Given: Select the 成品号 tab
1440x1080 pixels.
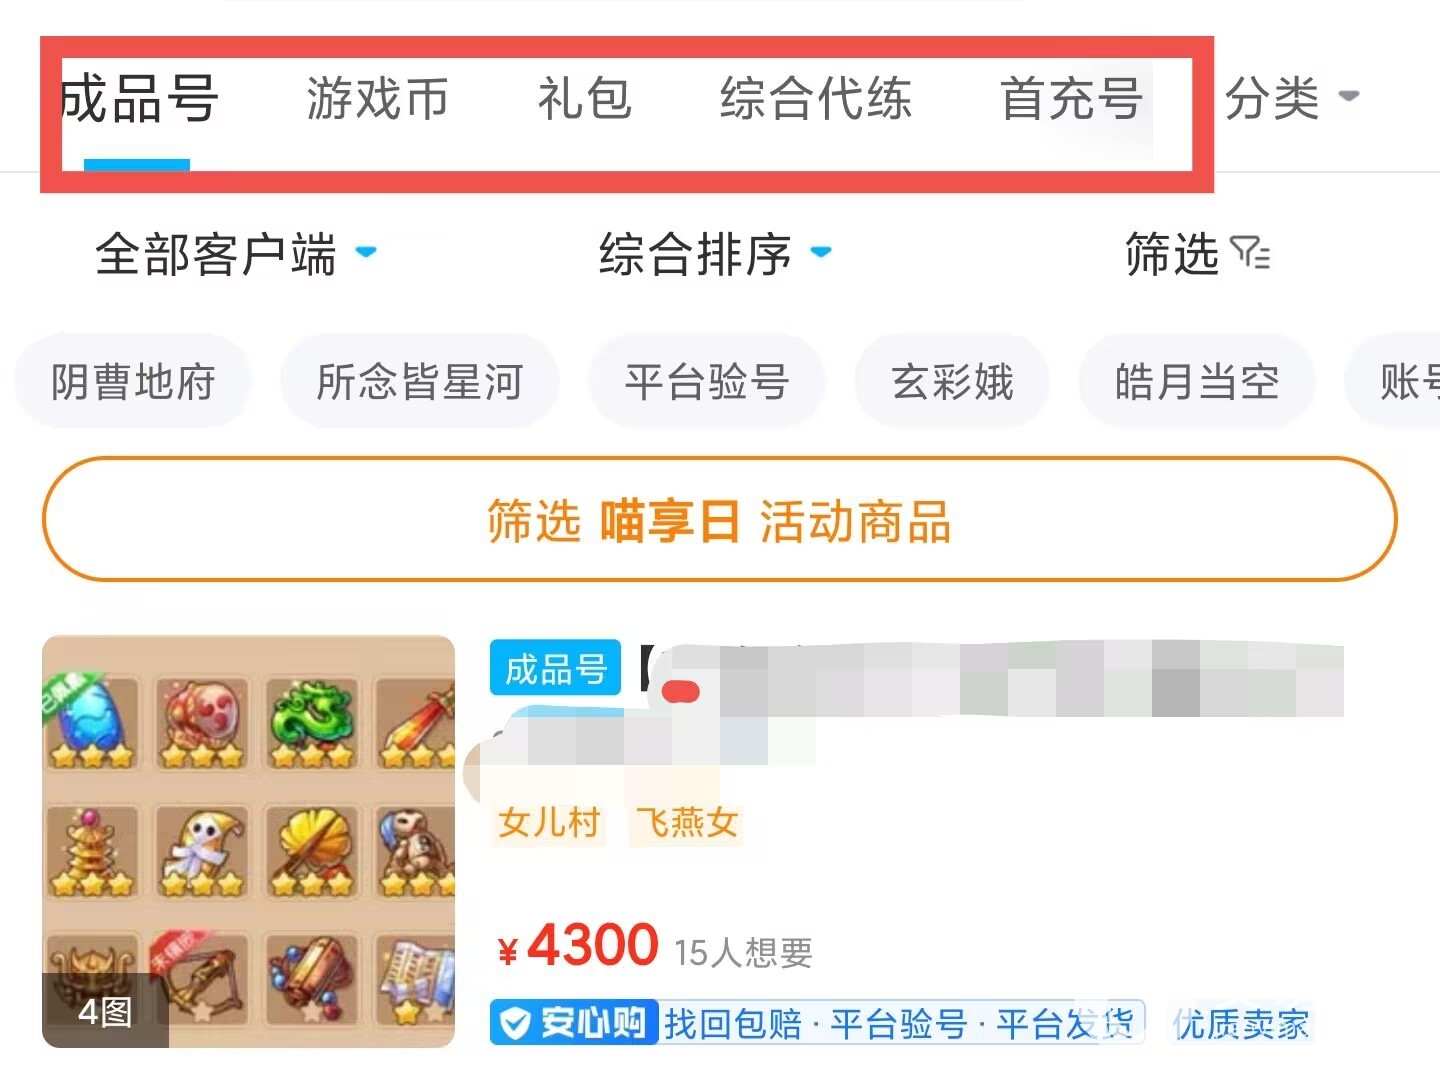Looking at the screenshot, I should [x=138, y=99].
